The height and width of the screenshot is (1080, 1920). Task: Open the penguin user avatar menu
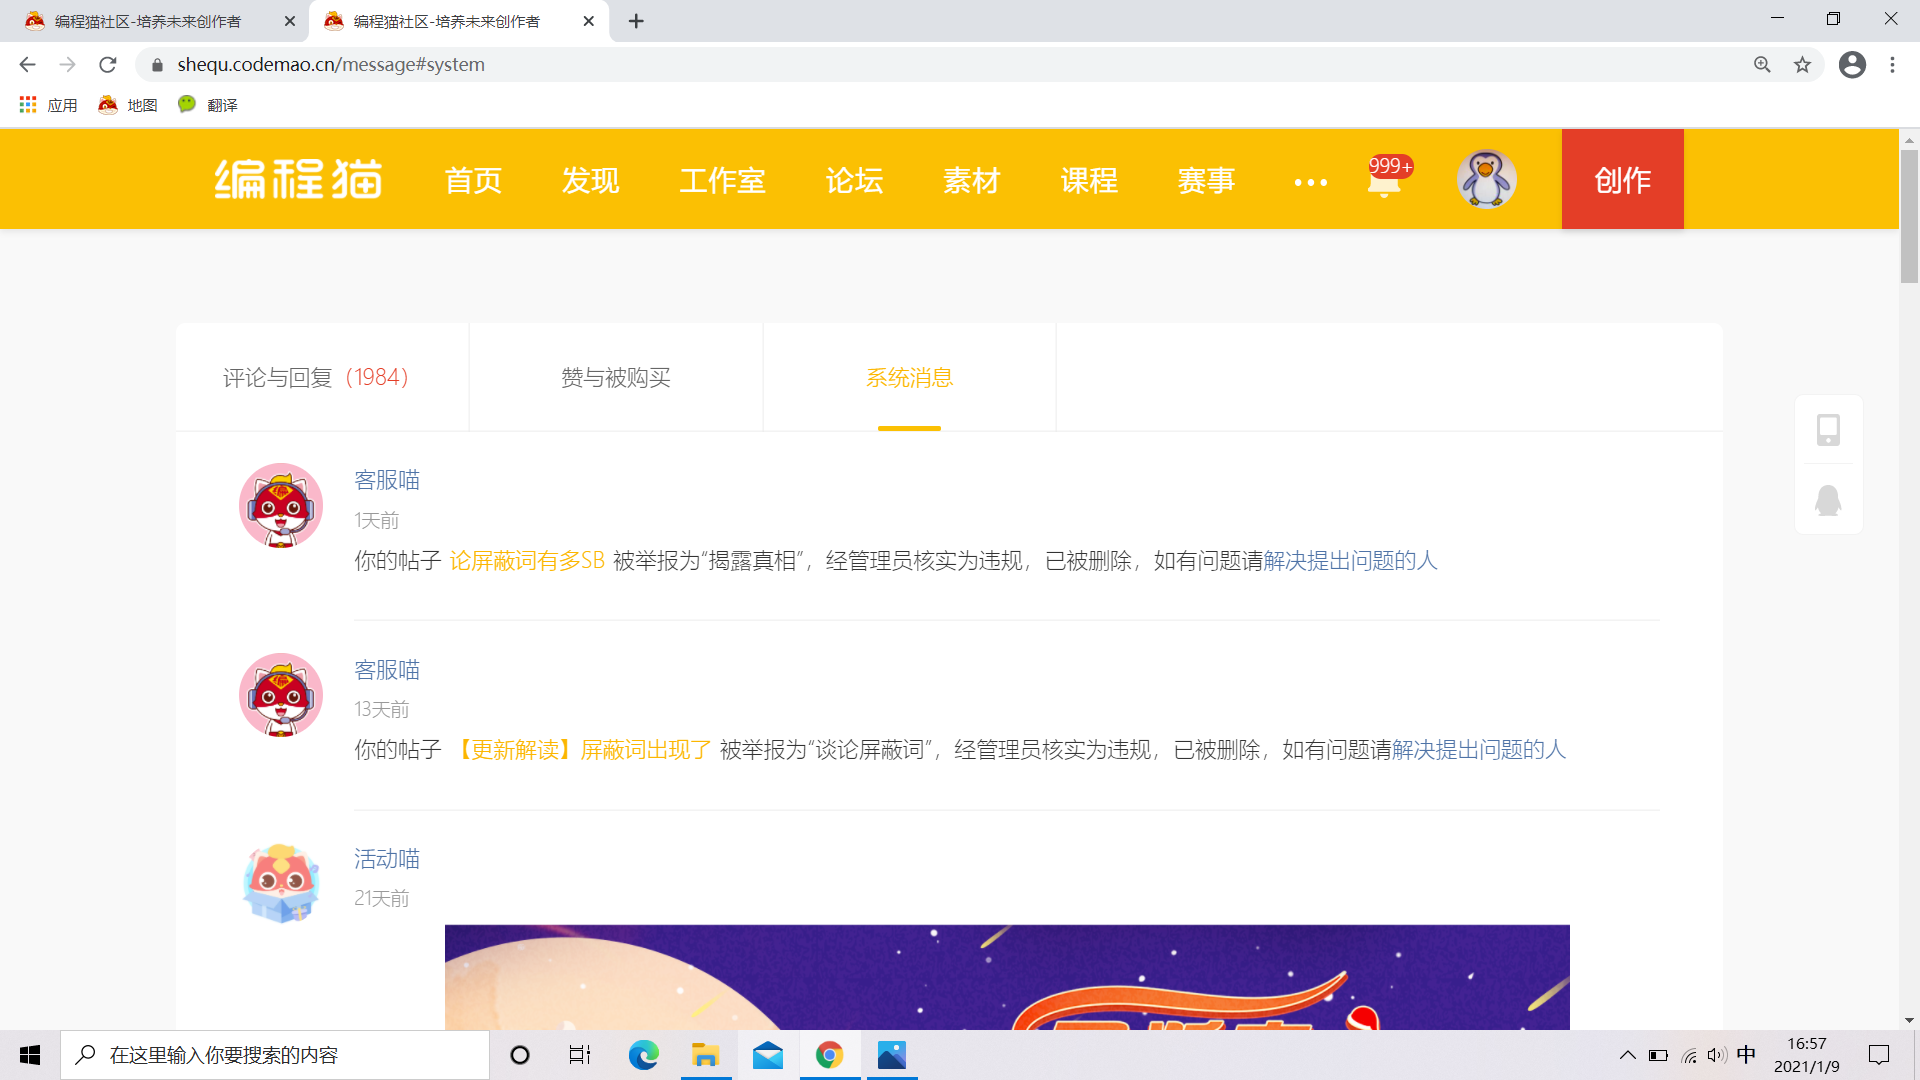pos(1486,179)
